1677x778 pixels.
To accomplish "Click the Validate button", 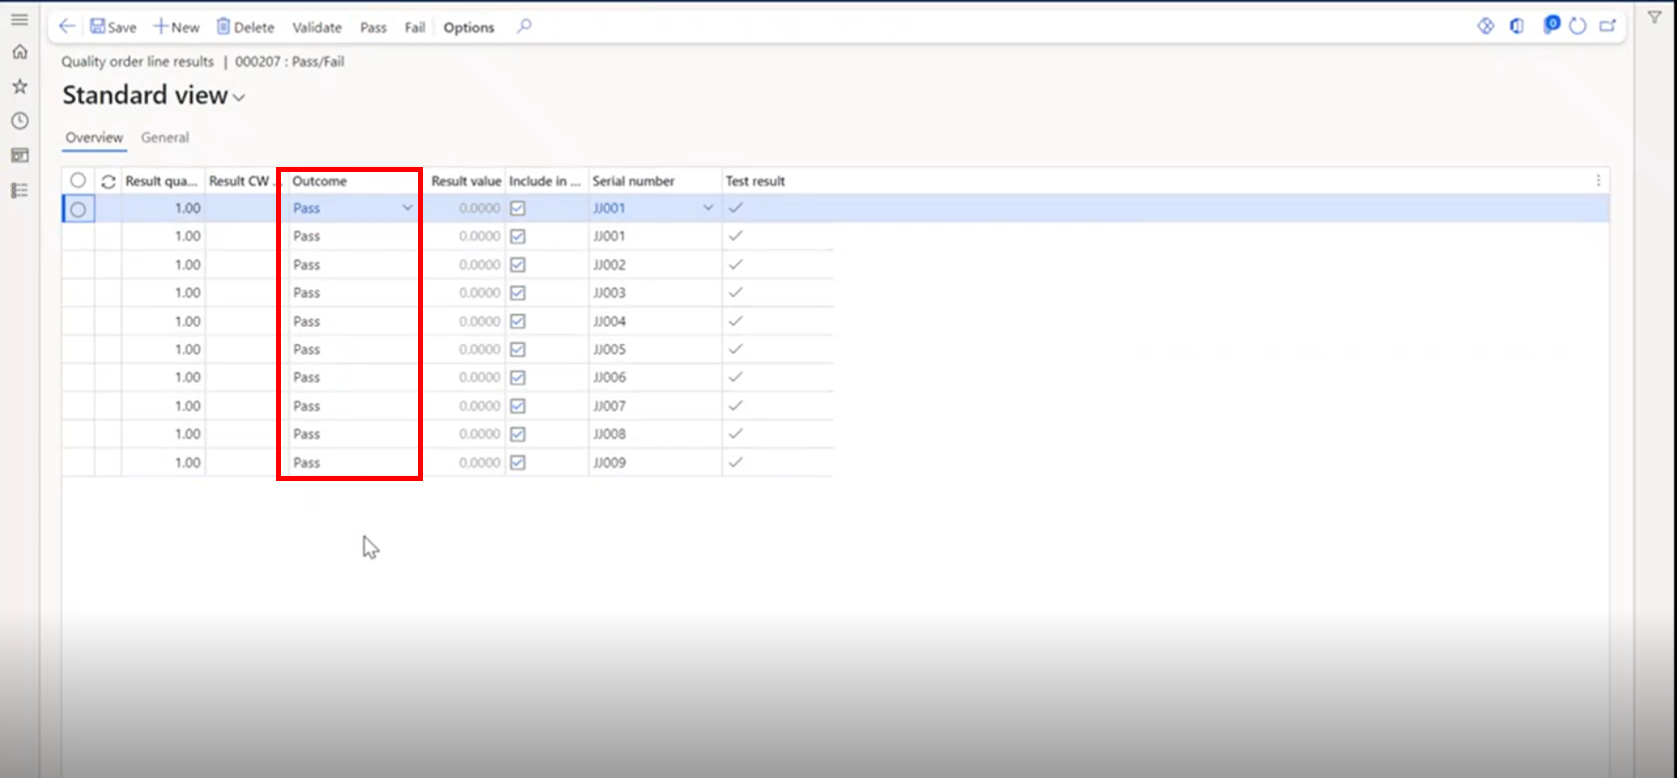I will pyautogui.click(x=317, y=28).
